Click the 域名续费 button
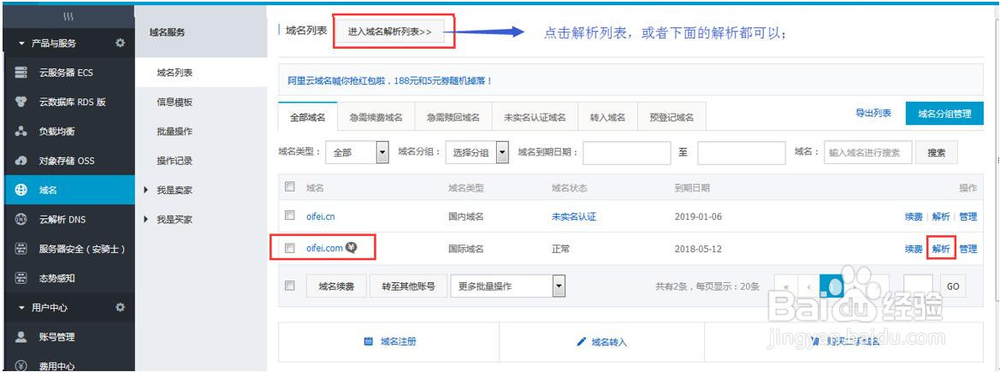The width and height of the screenshot is (1000, 372). 337,286
